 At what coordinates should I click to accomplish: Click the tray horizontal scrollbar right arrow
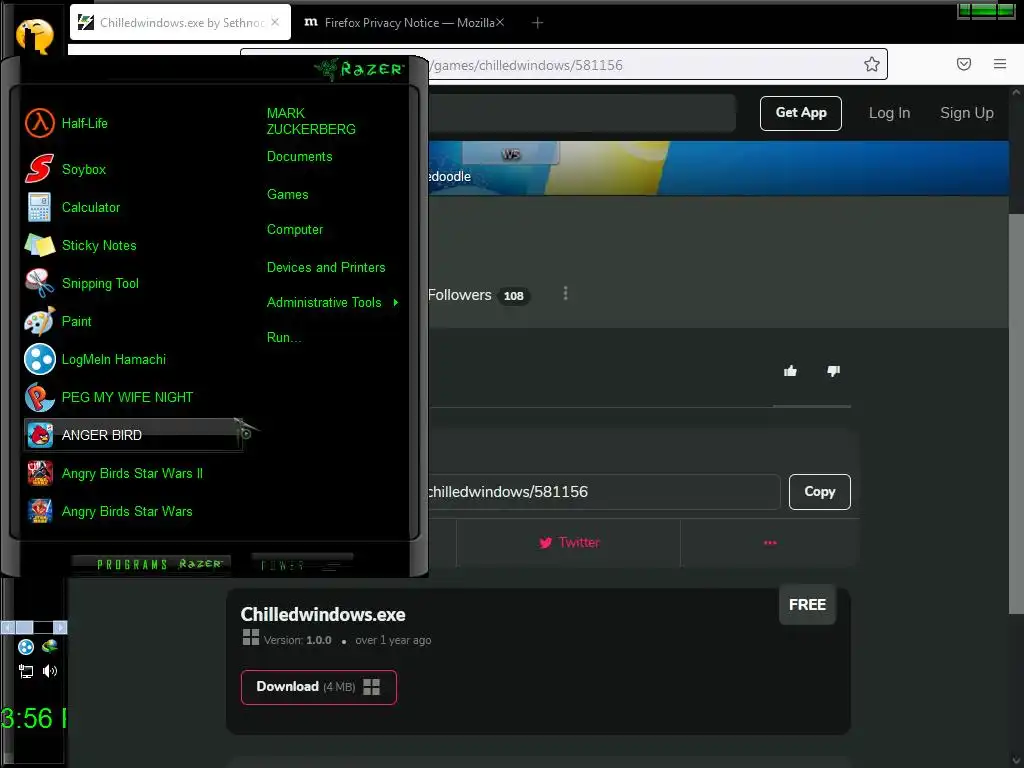point(60,627)
